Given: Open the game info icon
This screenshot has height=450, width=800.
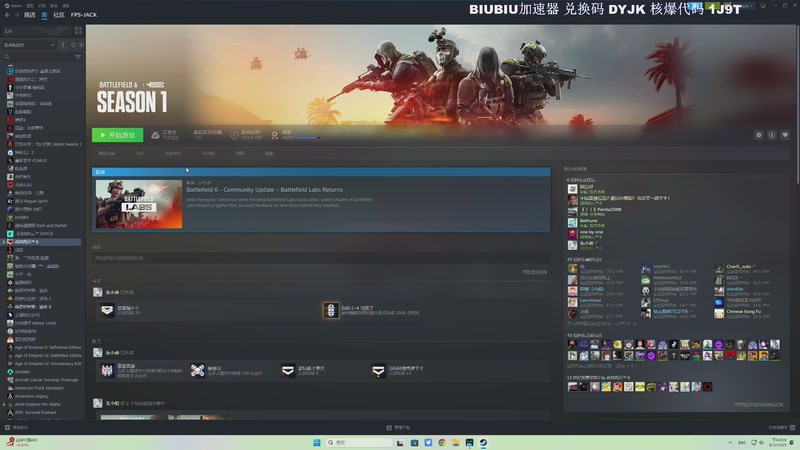Looking at the screenshot, I should point(772,135).
